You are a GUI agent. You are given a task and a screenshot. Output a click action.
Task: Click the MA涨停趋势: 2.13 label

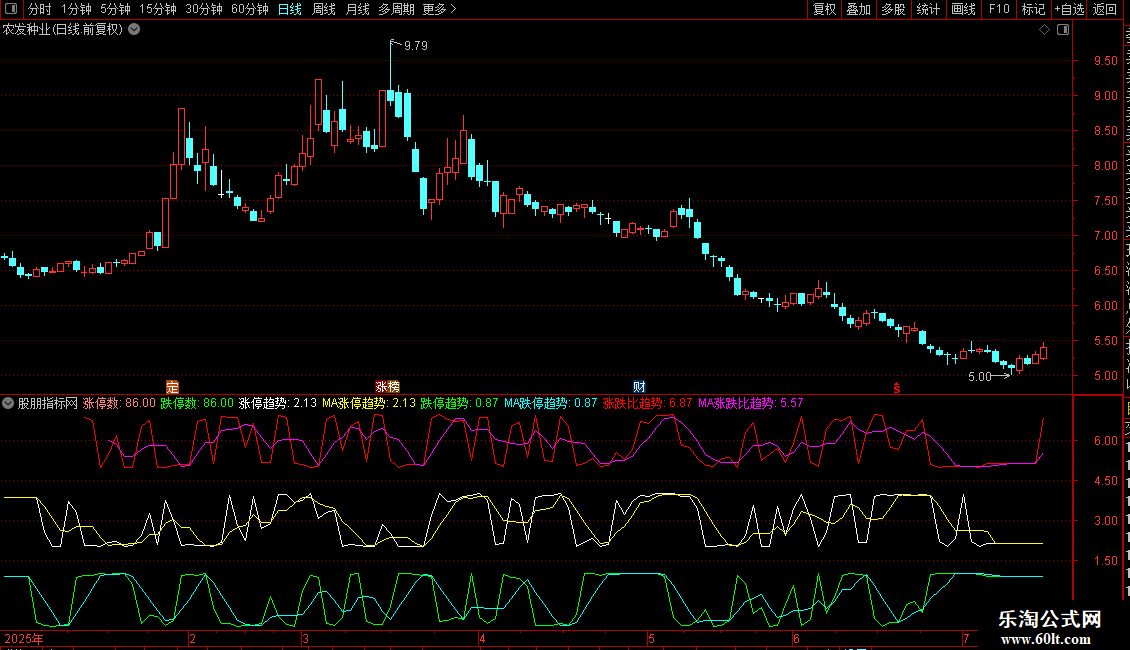[x=369, y=403]
